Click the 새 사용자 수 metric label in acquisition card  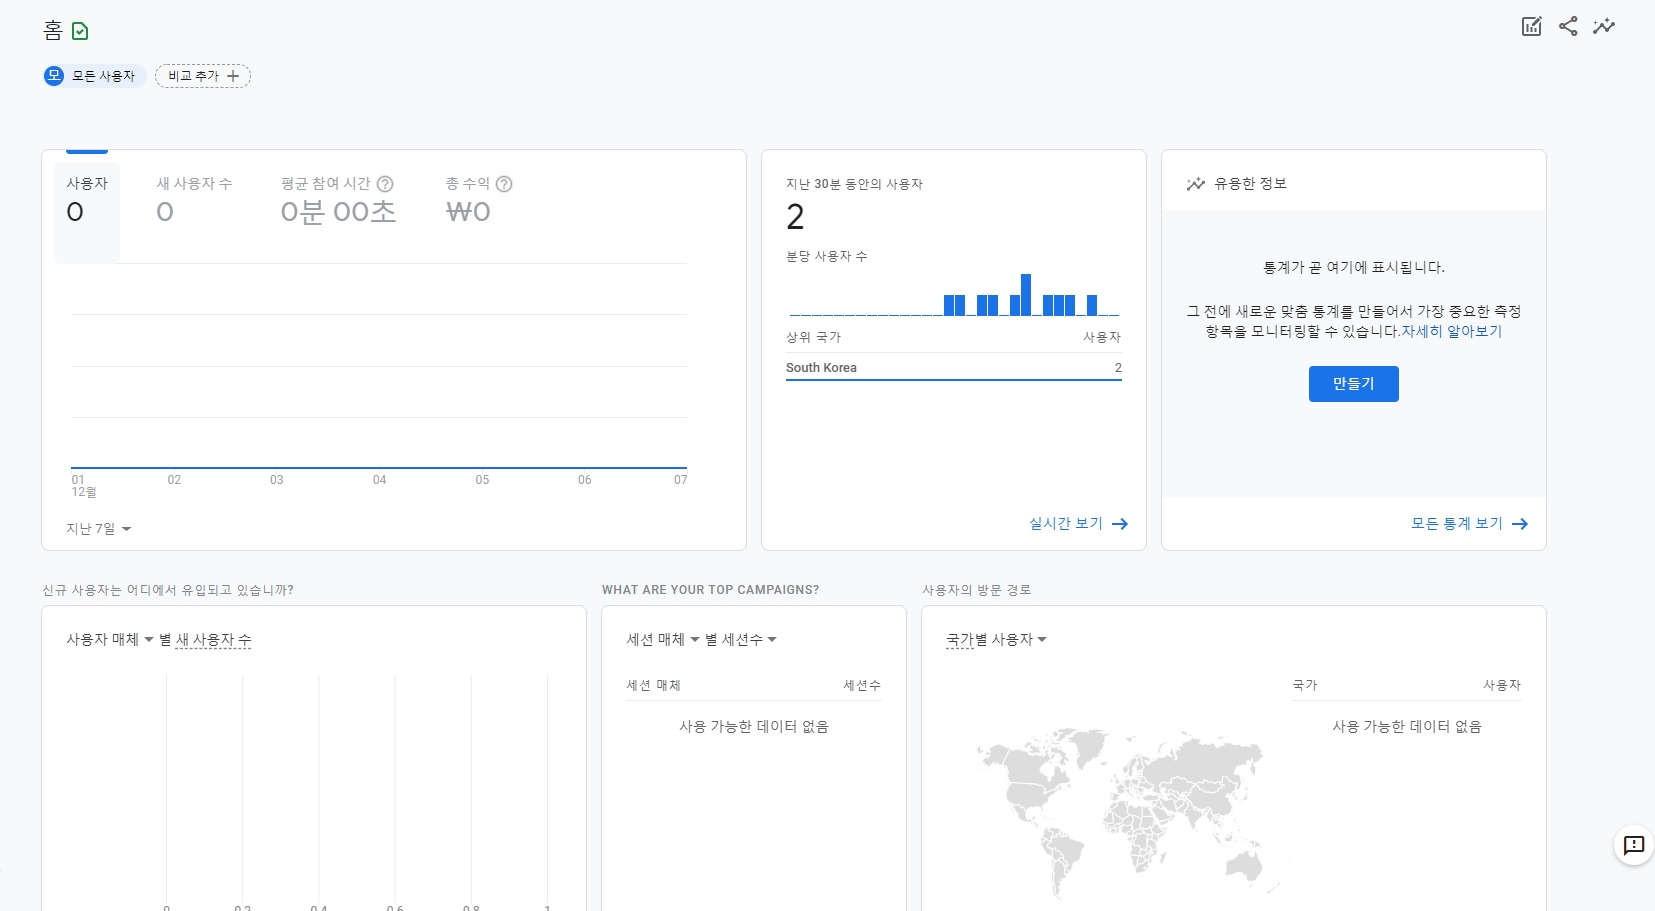tap(213, 640)
